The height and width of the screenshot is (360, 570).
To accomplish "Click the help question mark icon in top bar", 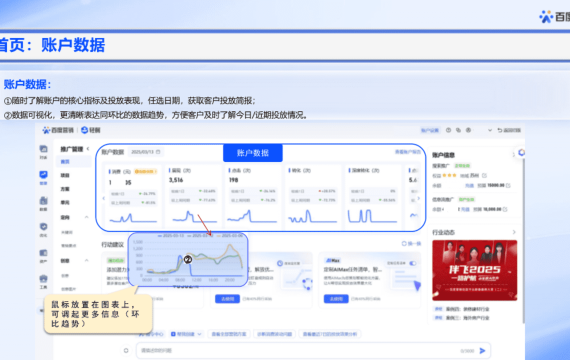I will tap(448, 130).
